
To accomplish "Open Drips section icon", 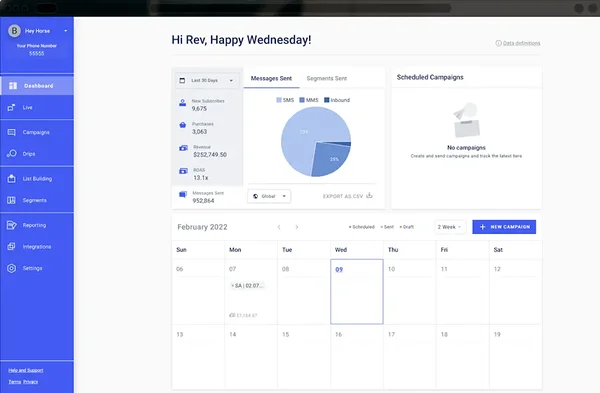I will pos(11,154).
